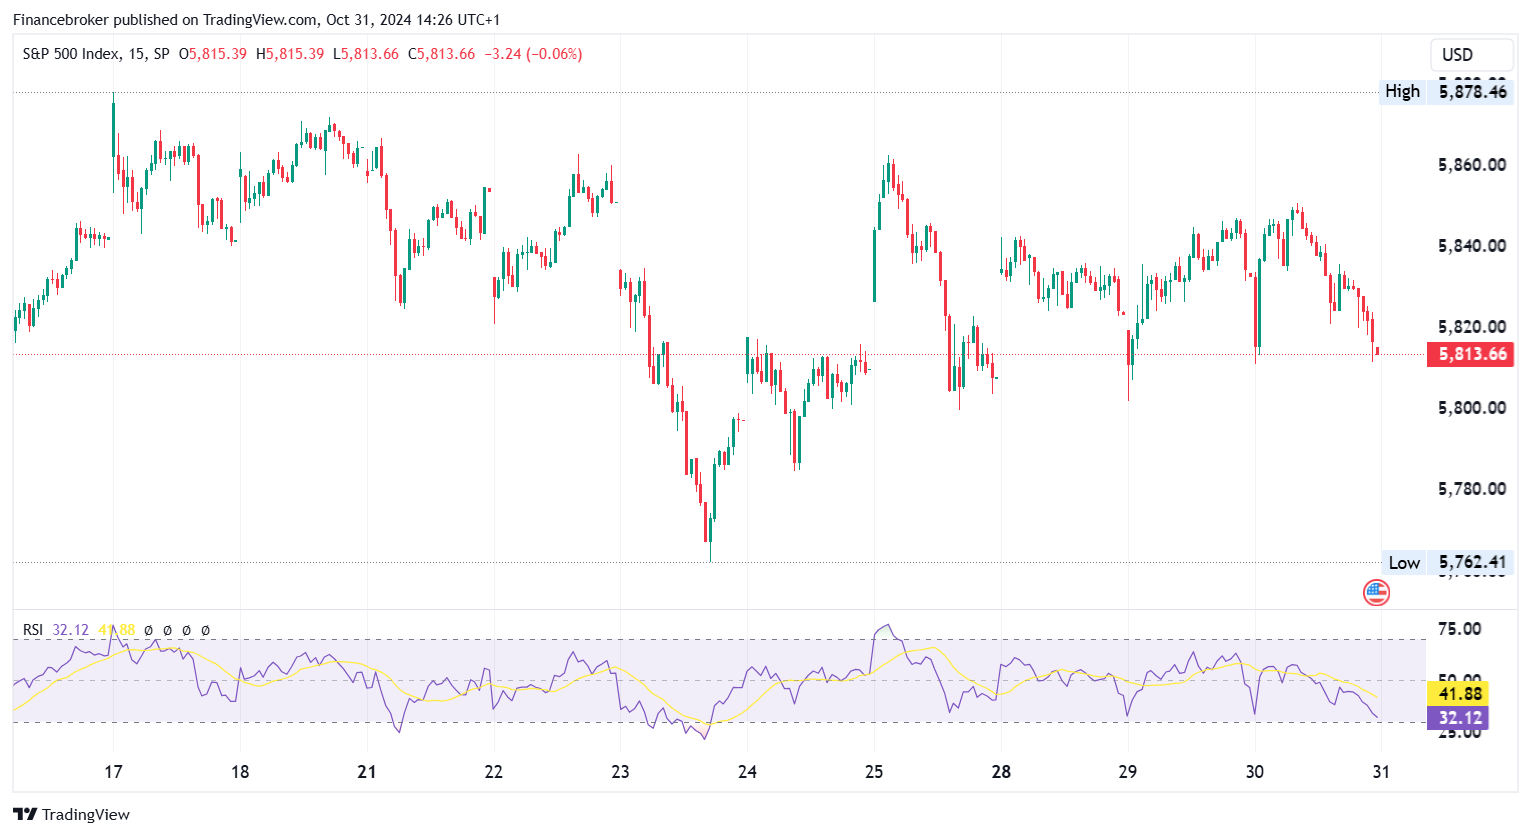This screenshot has width=1531, height=836.
Task: Click date 21 on the time axis
Action: click(x=367, y=772)
